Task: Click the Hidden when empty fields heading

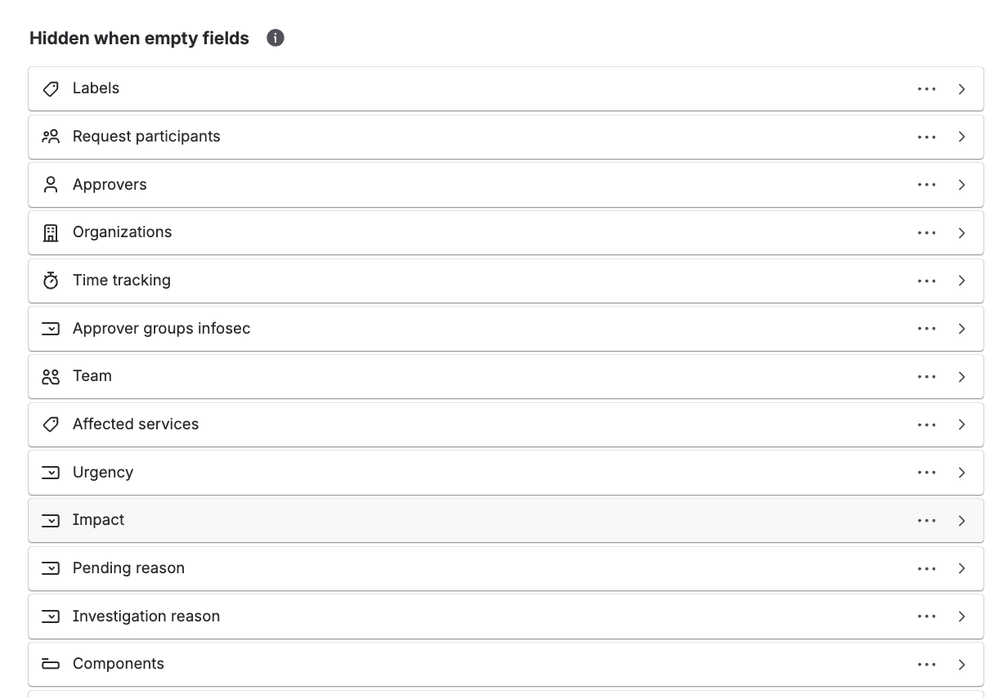Action: (139, 38)
